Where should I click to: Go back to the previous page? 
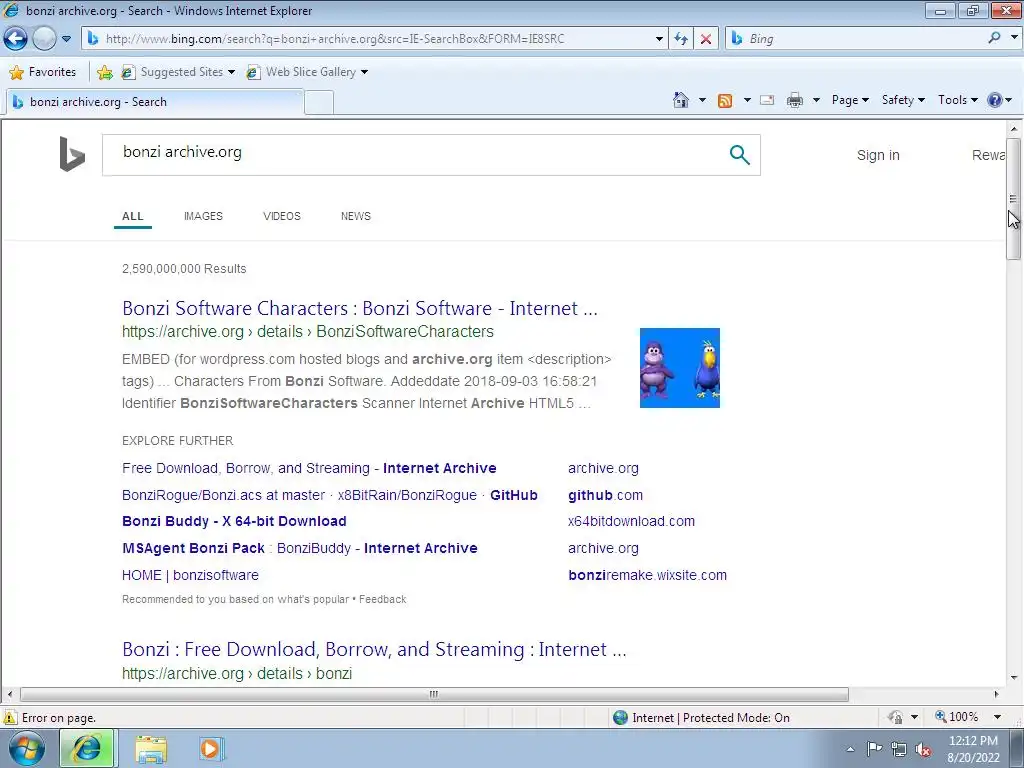coord(16,39)
